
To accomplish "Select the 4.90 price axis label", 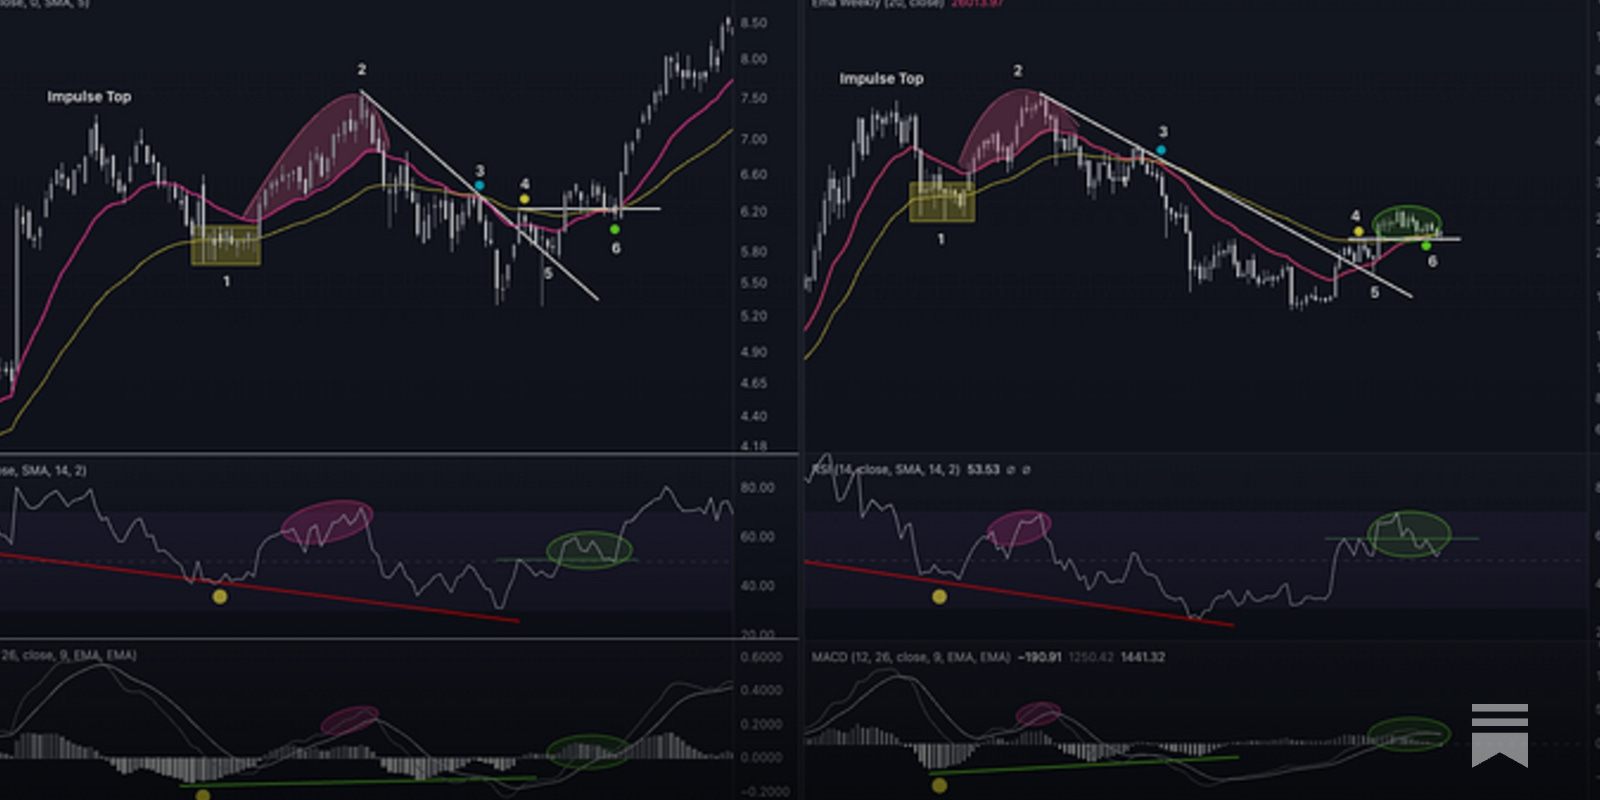I will pyautogui.click(x=754, y=352).
